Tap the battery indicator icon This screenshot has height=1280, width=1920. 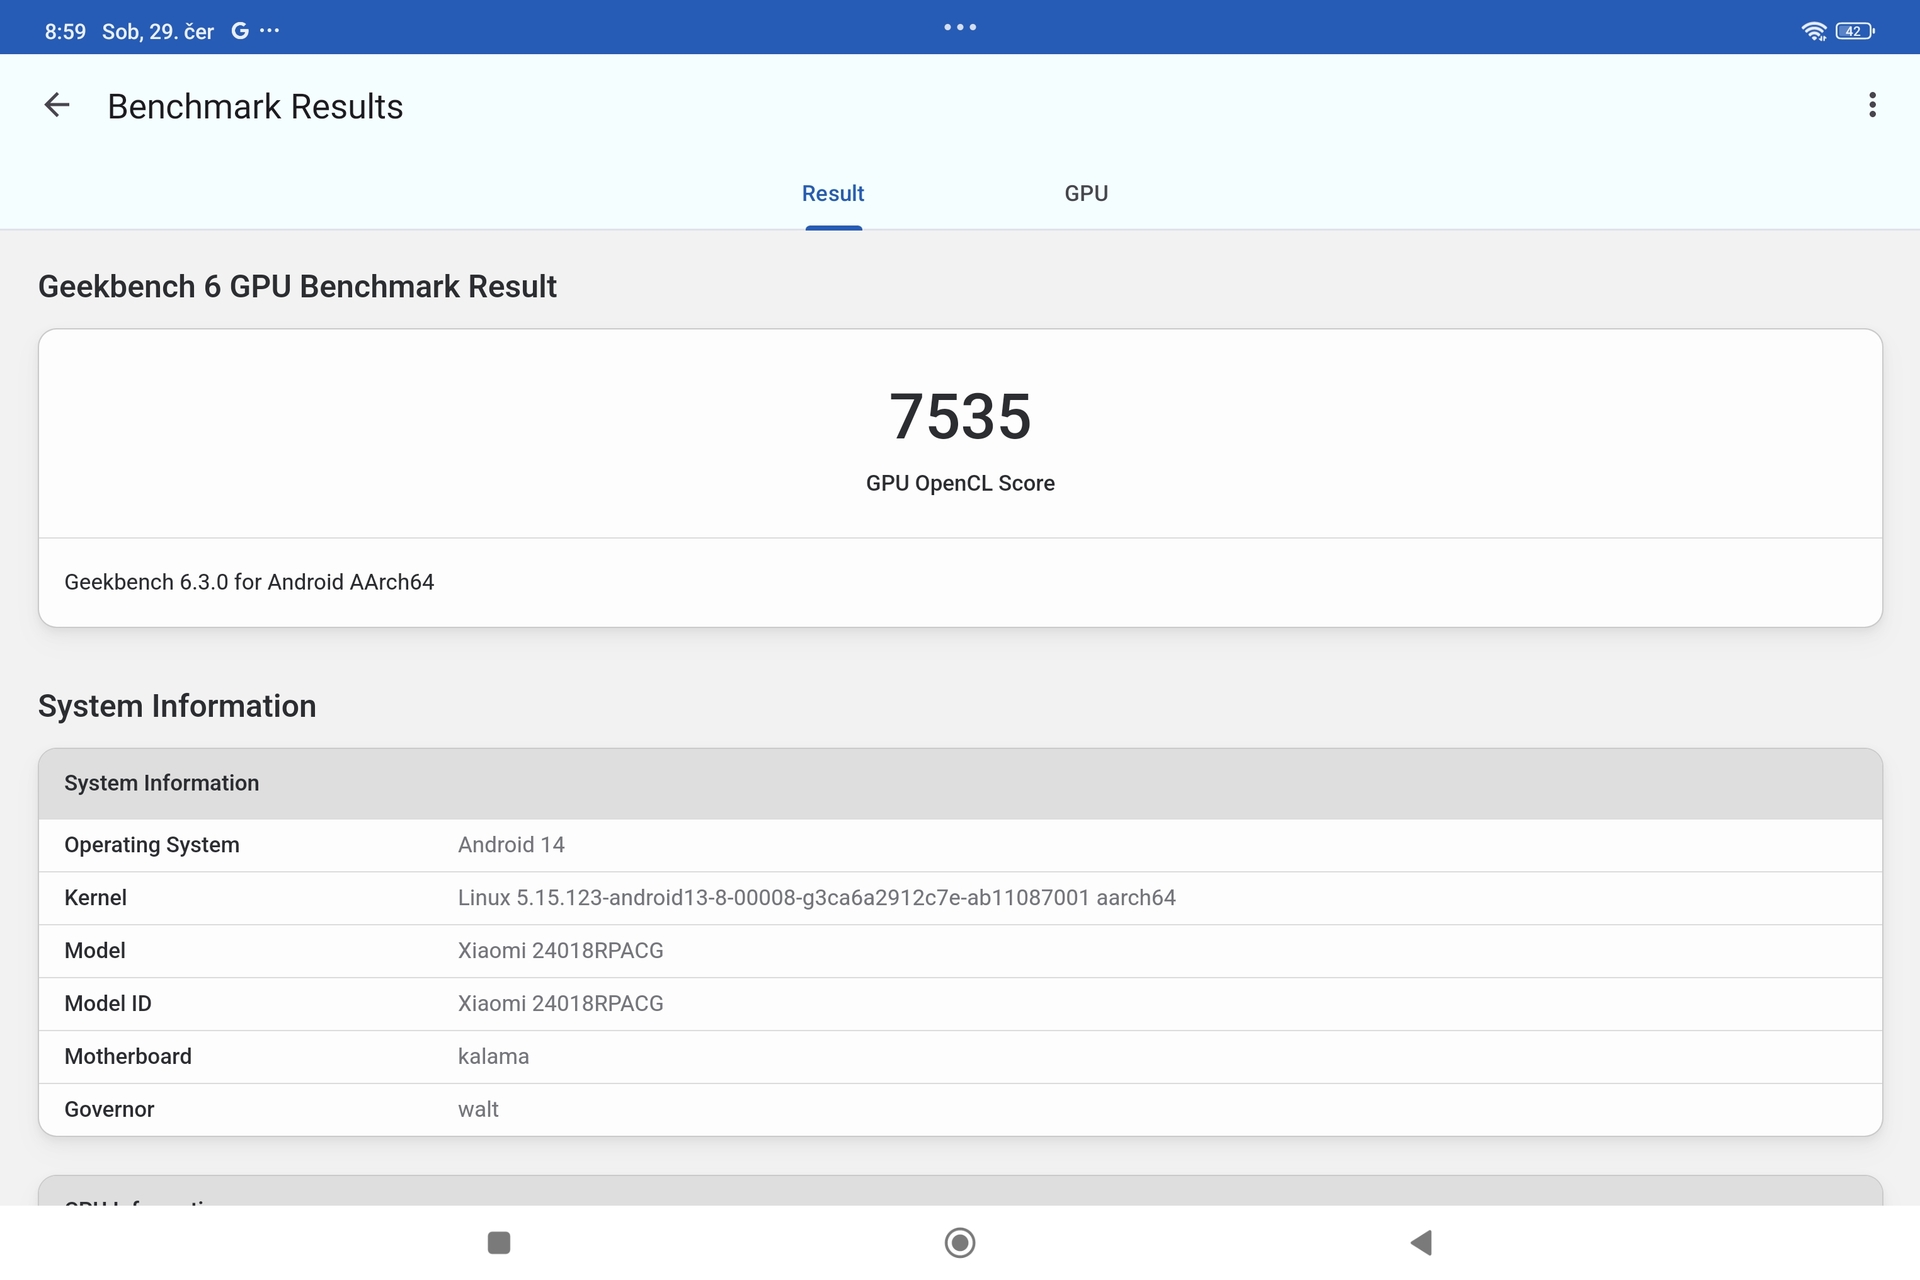(1854, 31)
